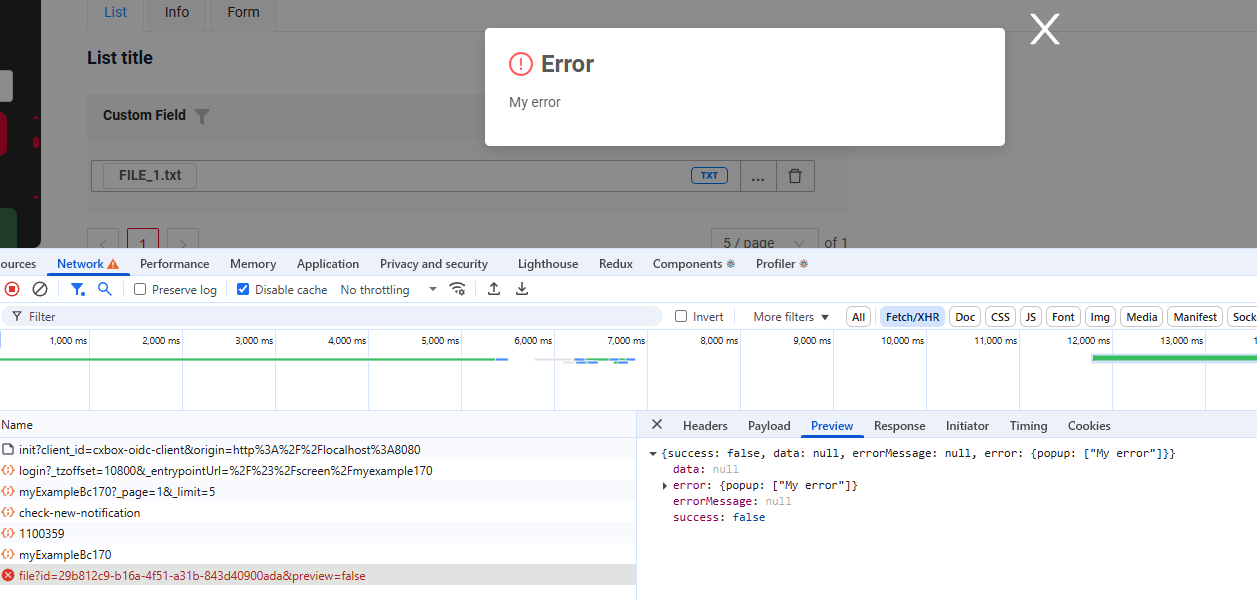Open the No throttling dropdown
The image size is (1257, 600).
(389, 289)
